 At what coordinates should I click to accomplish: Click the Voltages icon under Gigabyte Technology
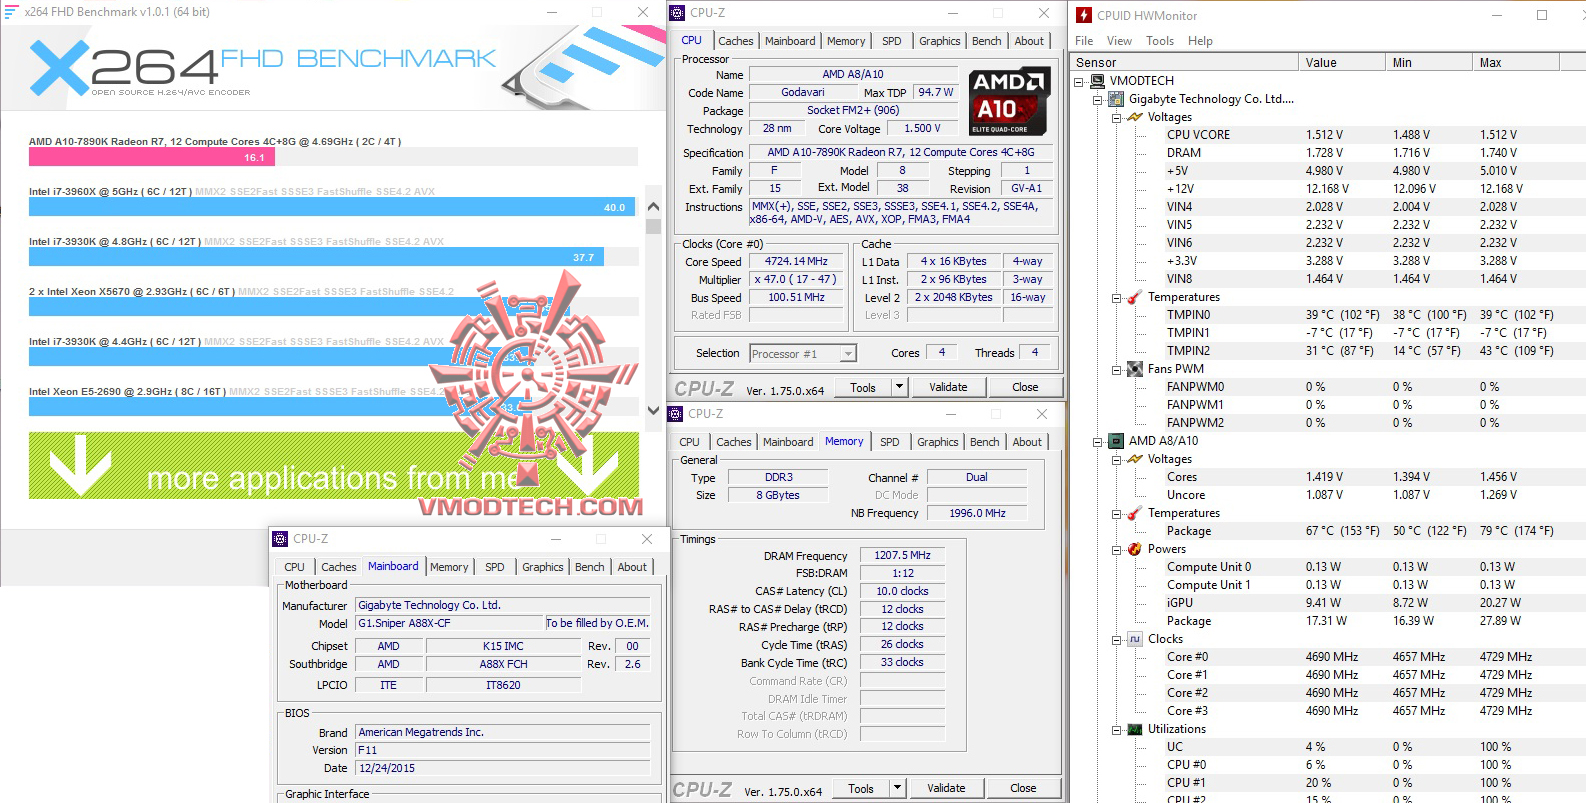pos(1135,117)
